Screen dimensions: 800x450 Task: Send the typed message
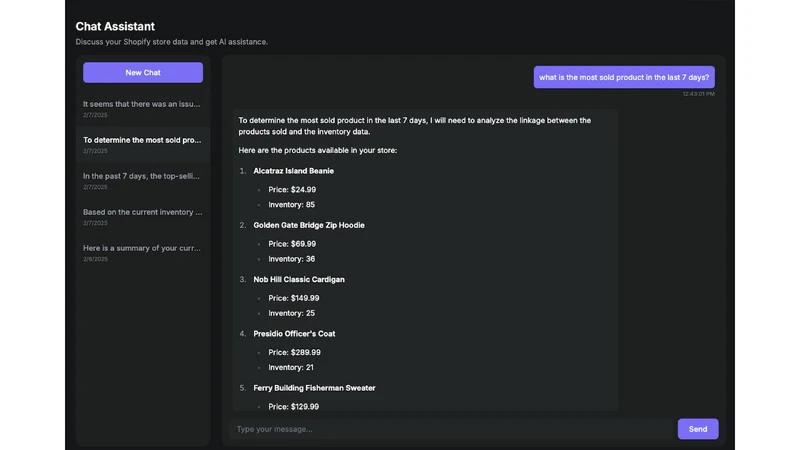pos(697,429)
